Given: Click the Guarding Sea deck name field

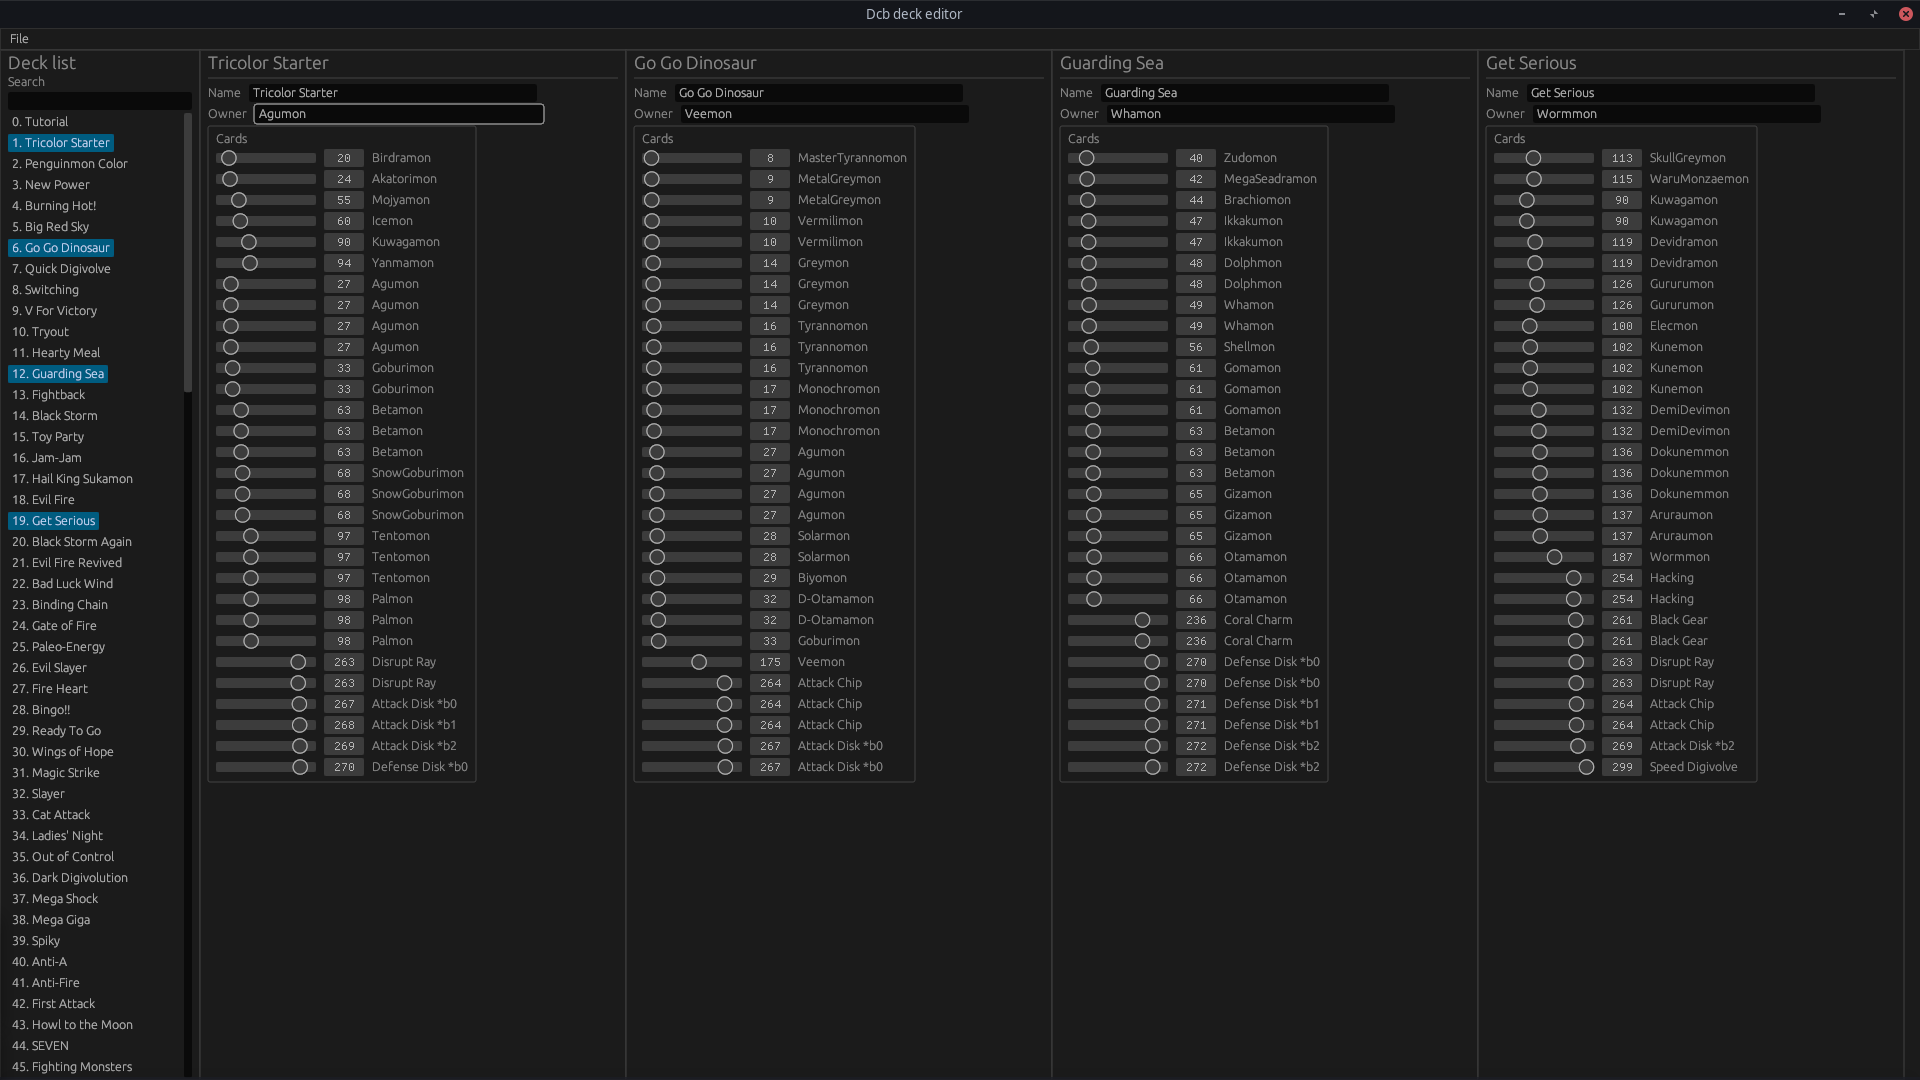Looking at the screenshot, I should pyautogui.click(x=1244, y=93).
